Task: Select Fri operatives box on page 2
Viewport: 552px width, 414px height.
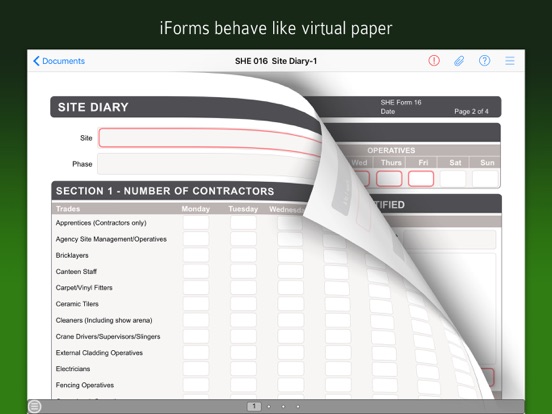Action: 421,178
